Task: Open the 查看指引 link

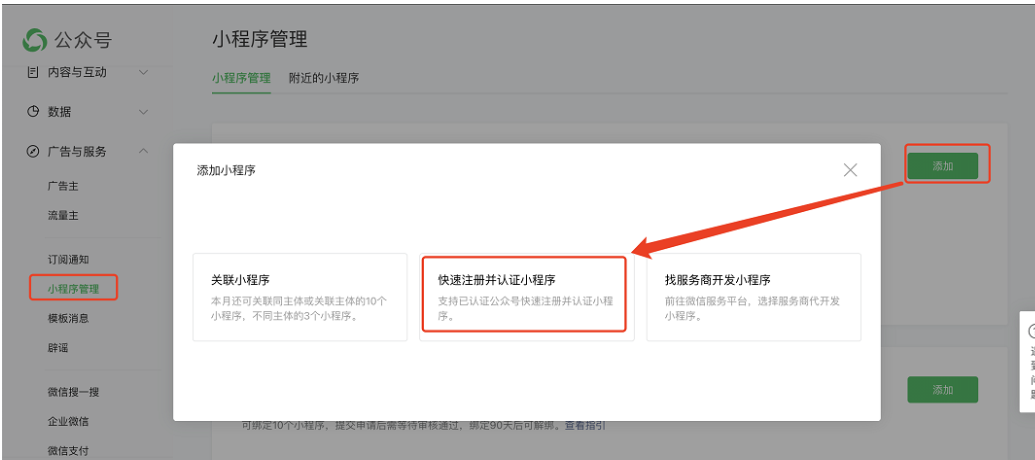Action: [x=585, y=426]
